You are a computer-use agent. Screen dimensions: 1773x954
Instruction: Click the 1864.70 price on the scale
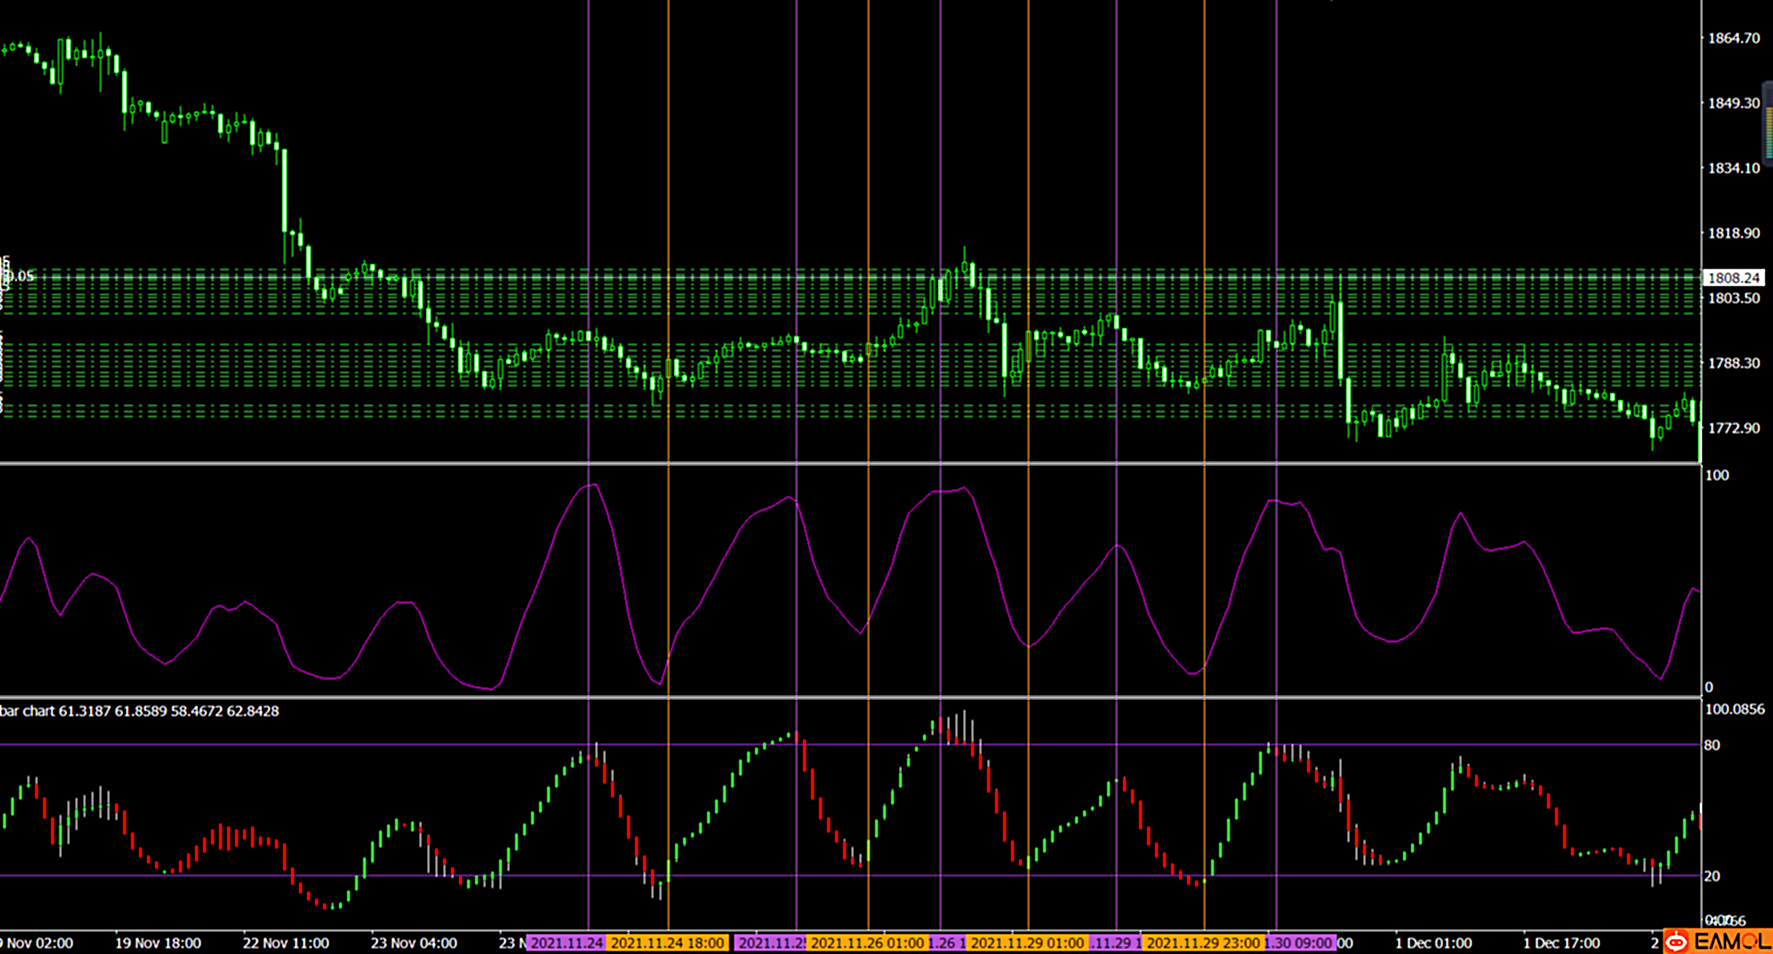tap(1733, 38)
